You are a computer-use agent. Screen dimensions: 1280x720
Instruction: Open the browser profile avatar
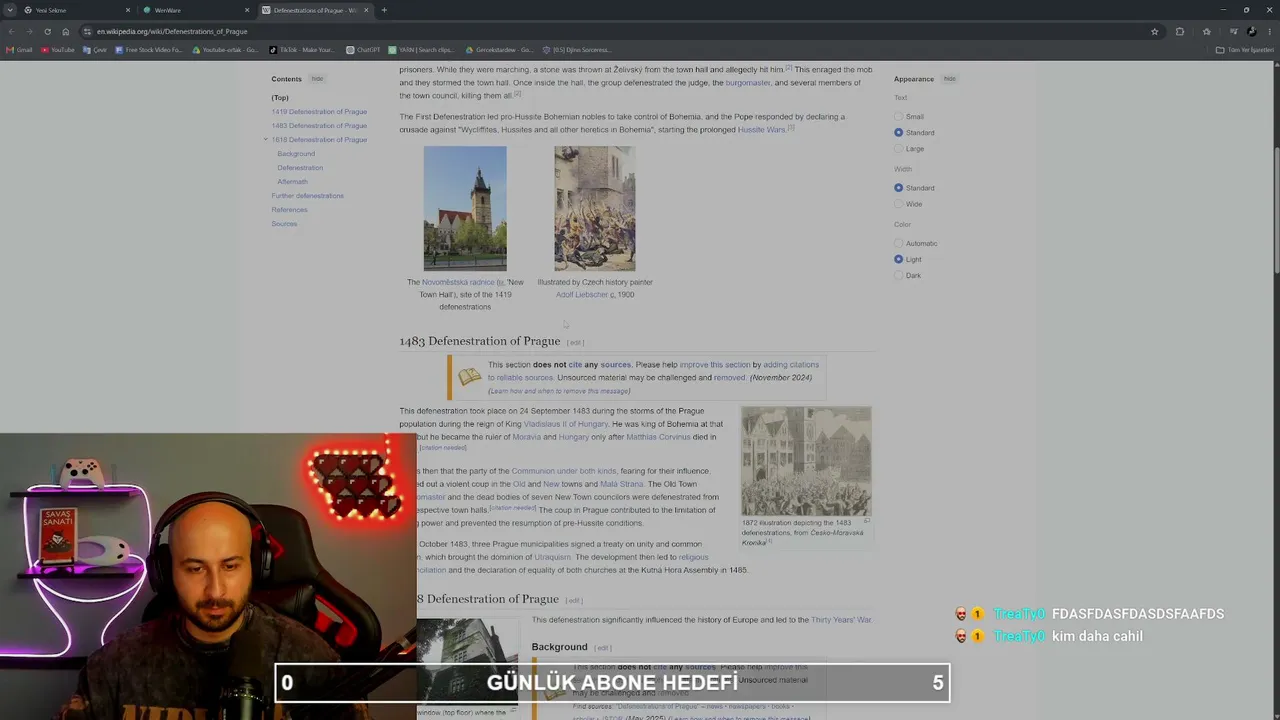(1251, 31)
